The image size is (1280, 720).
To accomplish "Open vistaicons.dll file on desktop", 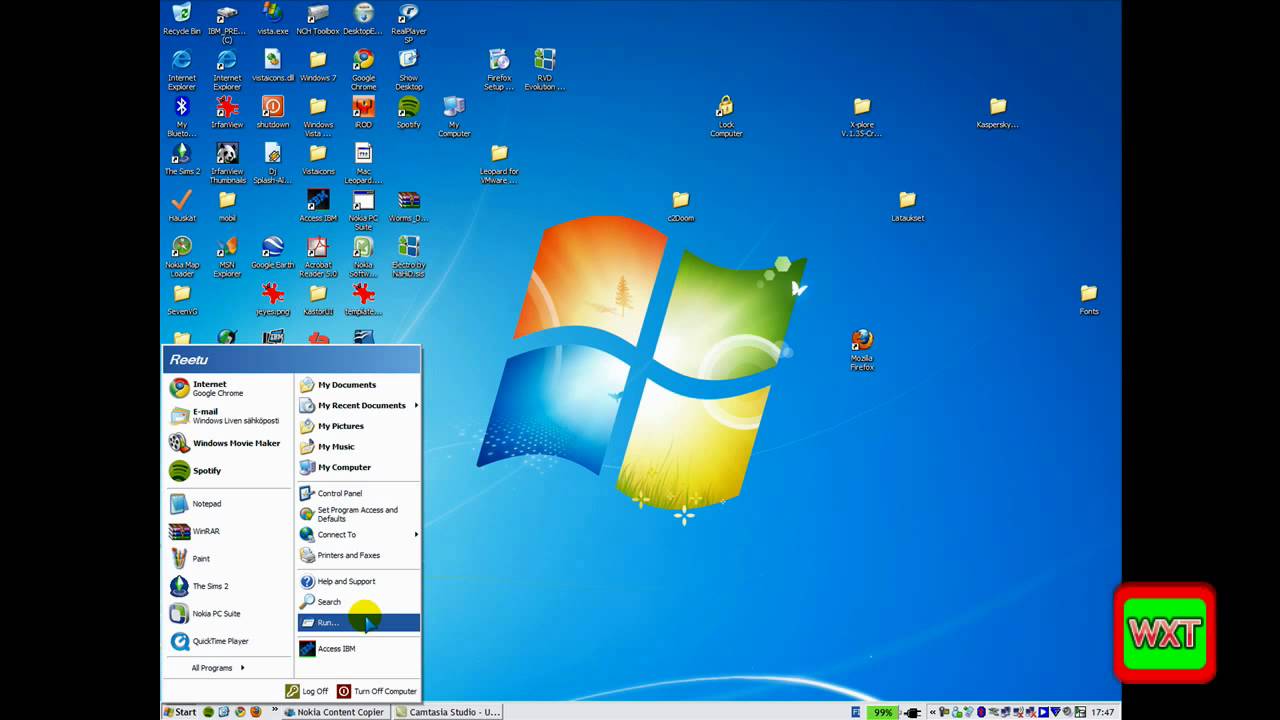I will [272, 65].
